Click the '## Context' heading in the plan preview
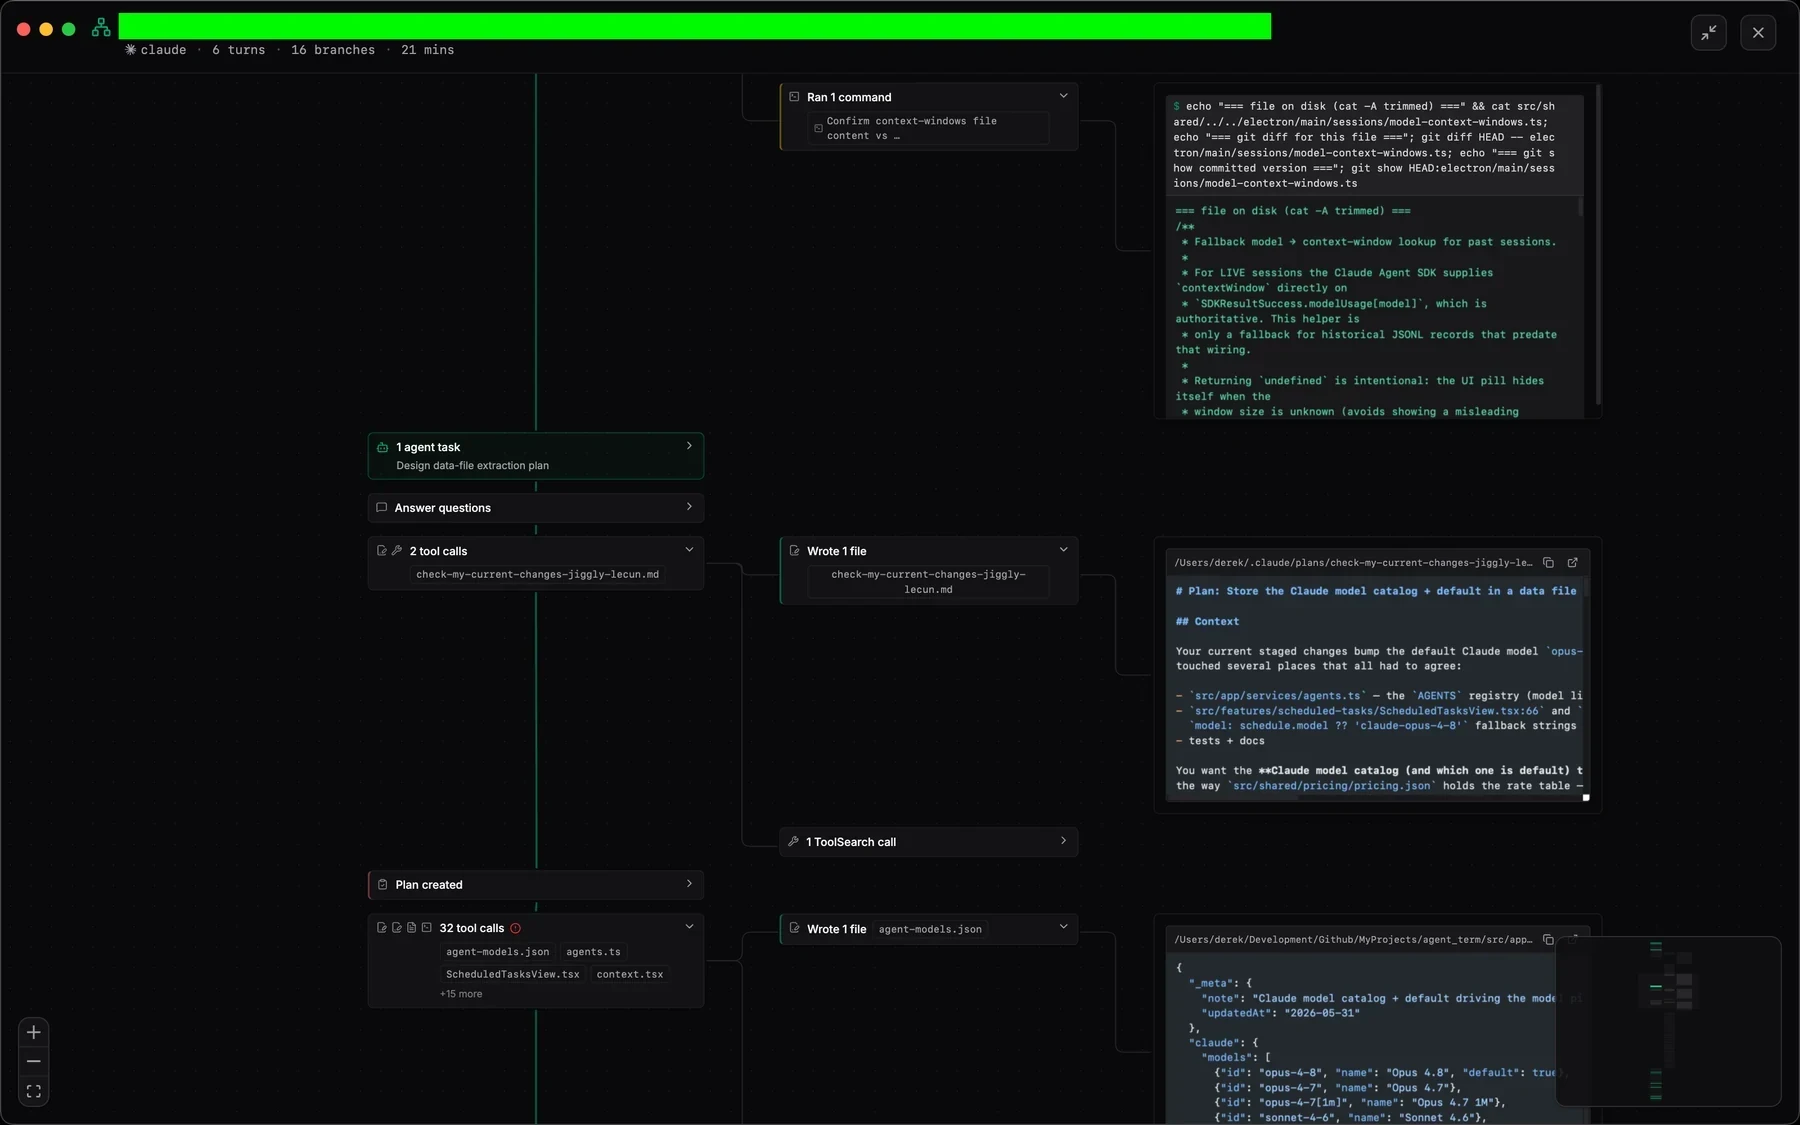Viewport: 1800px width, 1125px height. [1207, 621]
